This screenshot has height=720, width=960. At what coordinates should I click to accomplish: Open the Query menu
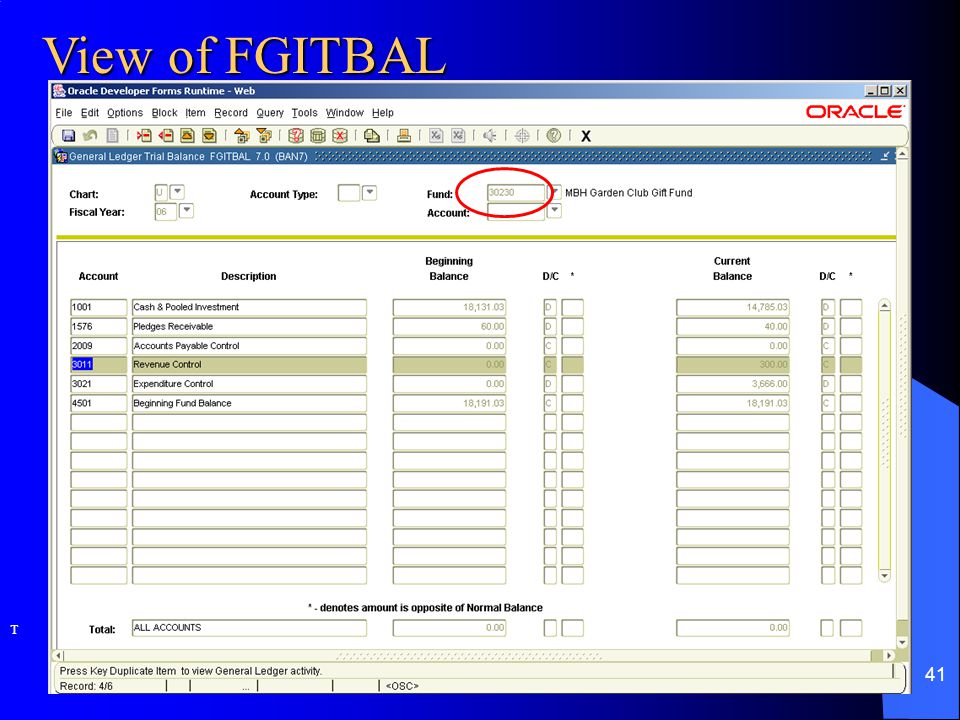click(x=270, y=113)
